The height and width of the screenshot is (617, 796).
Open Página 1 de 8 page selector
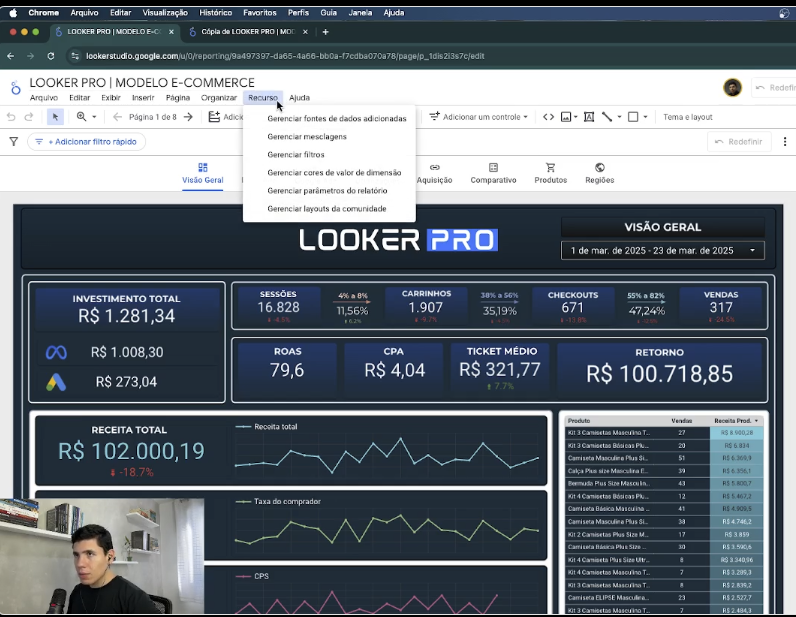tap(152, 117)
